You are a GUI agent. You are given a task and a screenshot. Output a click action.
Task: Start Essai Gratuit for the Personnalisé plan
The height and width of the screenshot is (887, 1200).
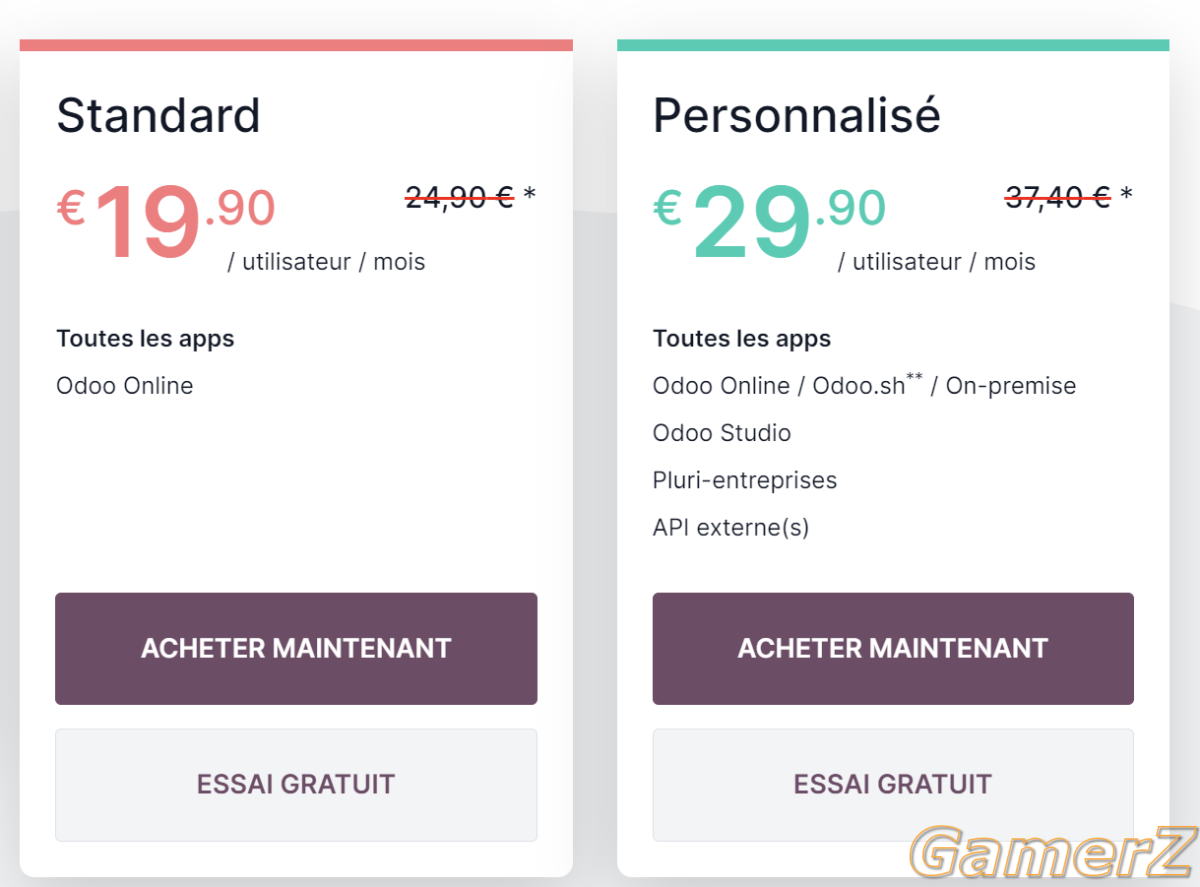click(x=893, y=785)
